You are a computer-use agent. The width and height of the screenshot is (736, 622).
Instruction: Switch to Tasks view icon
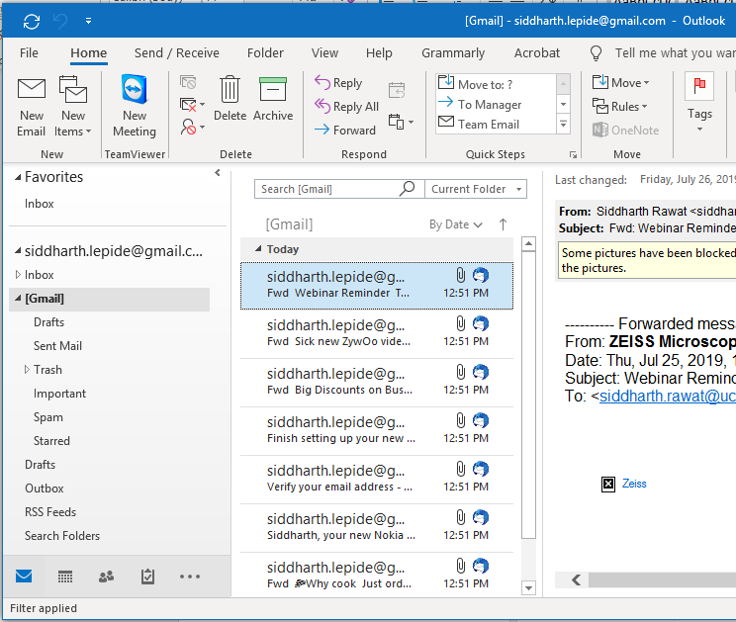click(148, 576)
